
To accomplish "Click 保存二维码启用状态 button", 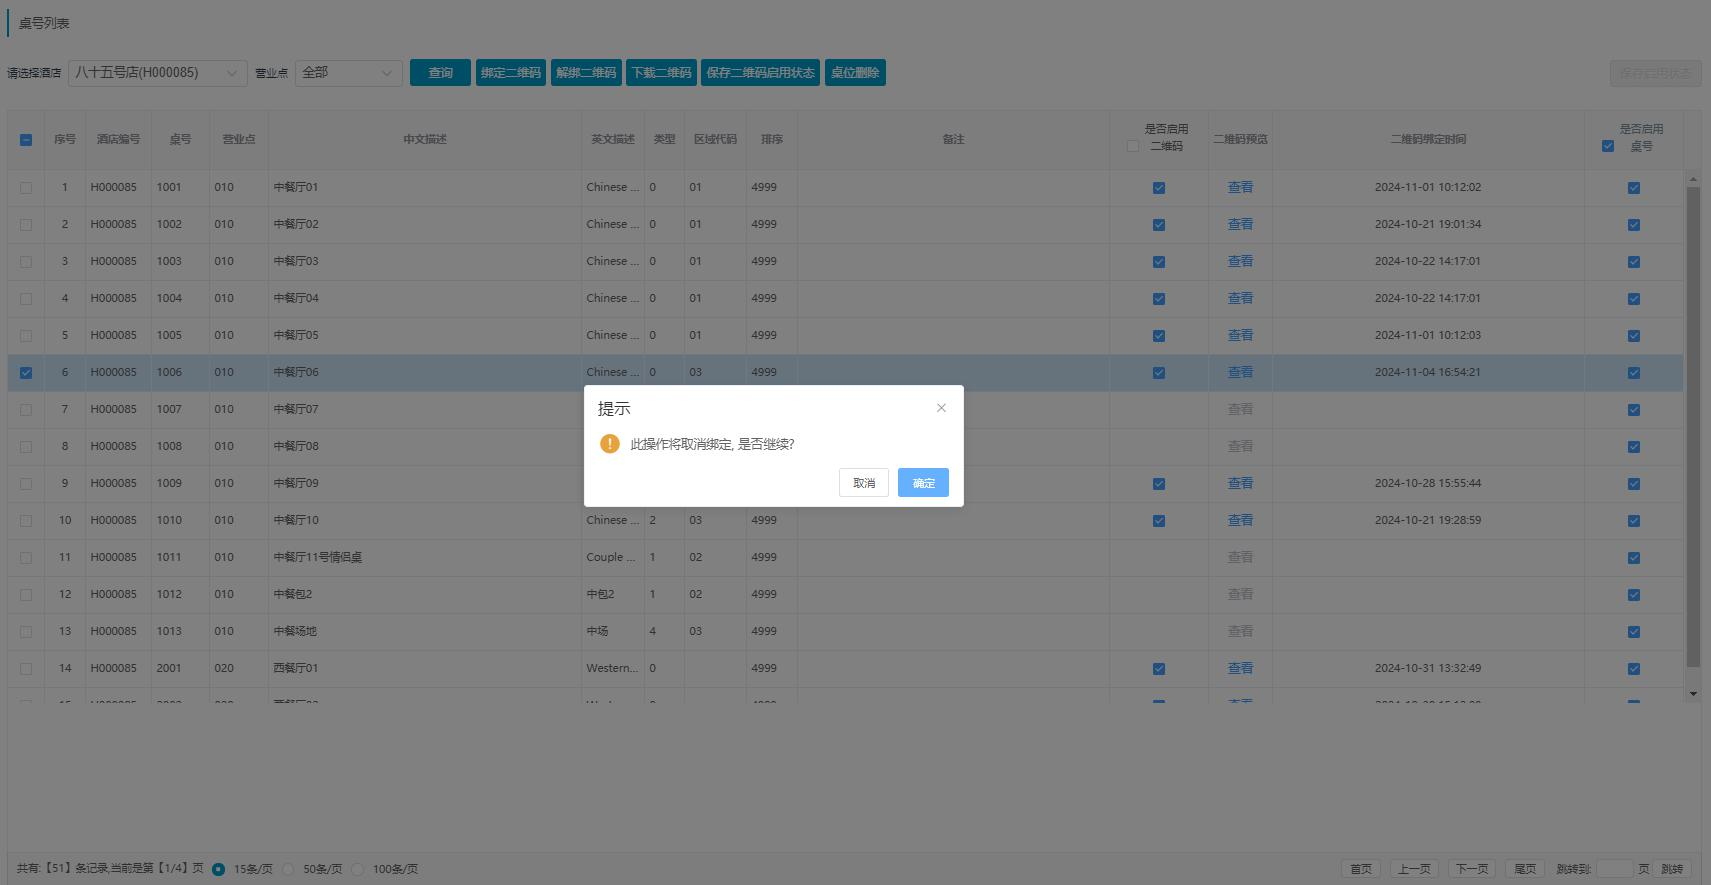I will 760,73.
